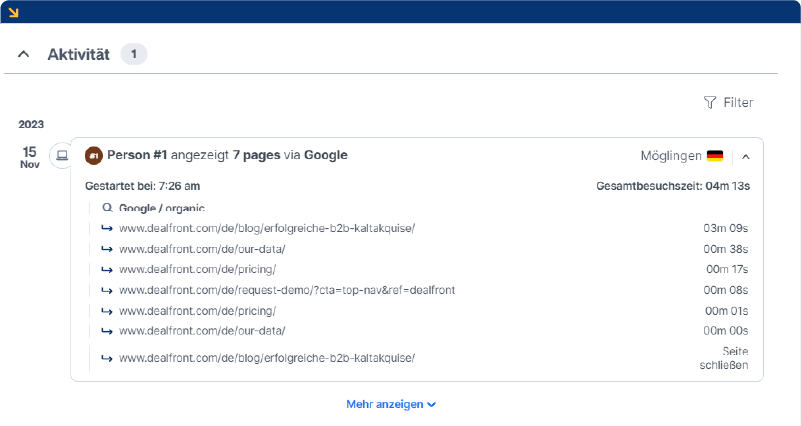Click the Person #1 angezeigt 7 pages heading
The image size is (801, 426).
(x=227, y=155)
